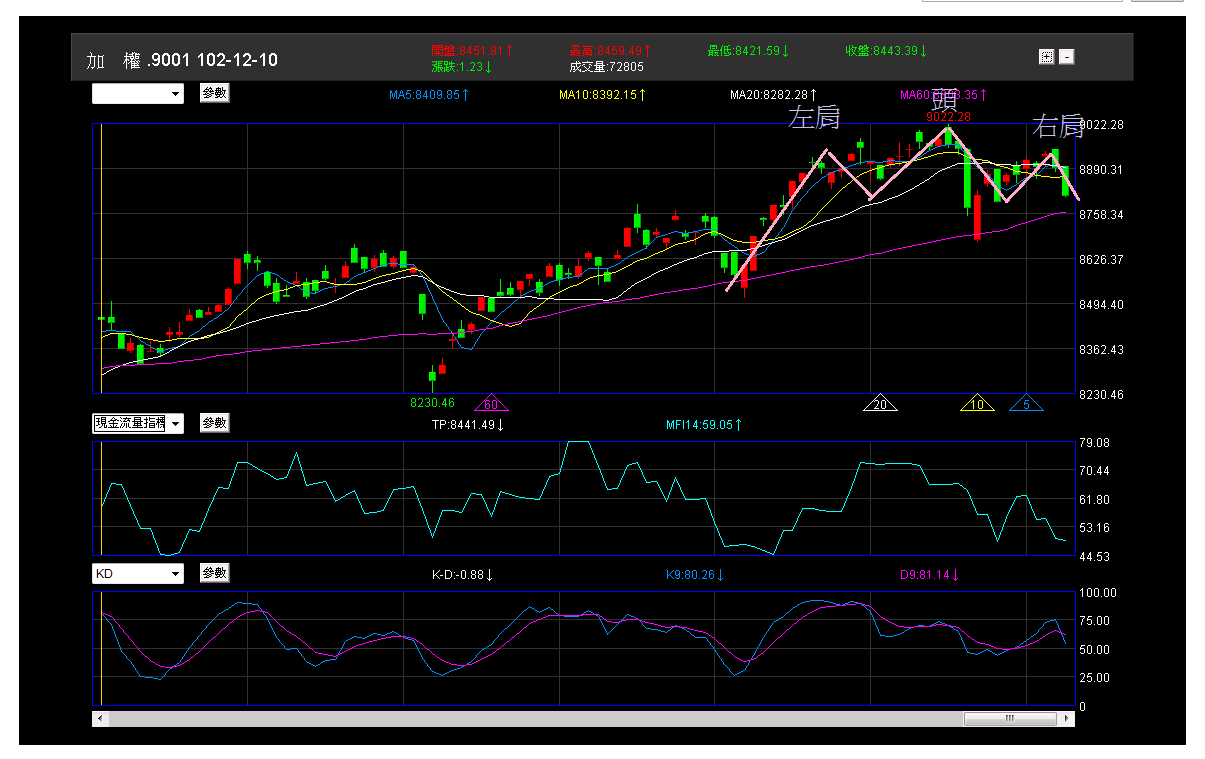Open the 現金流量指標 indicator dropdown
Viewport: 1205px width, 759px height.
(x=138, y=424)
